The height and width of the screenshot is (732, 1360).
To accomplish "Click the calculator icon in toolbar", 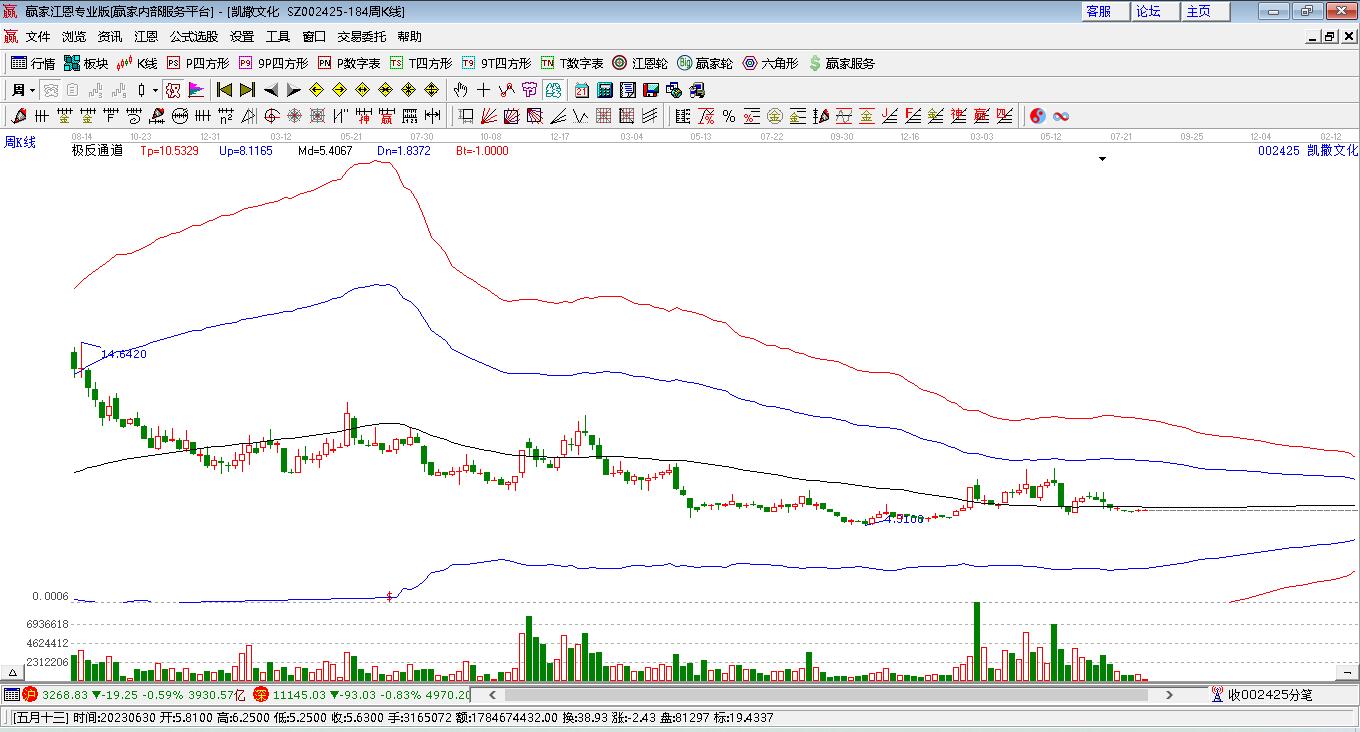I will [604, 90].
